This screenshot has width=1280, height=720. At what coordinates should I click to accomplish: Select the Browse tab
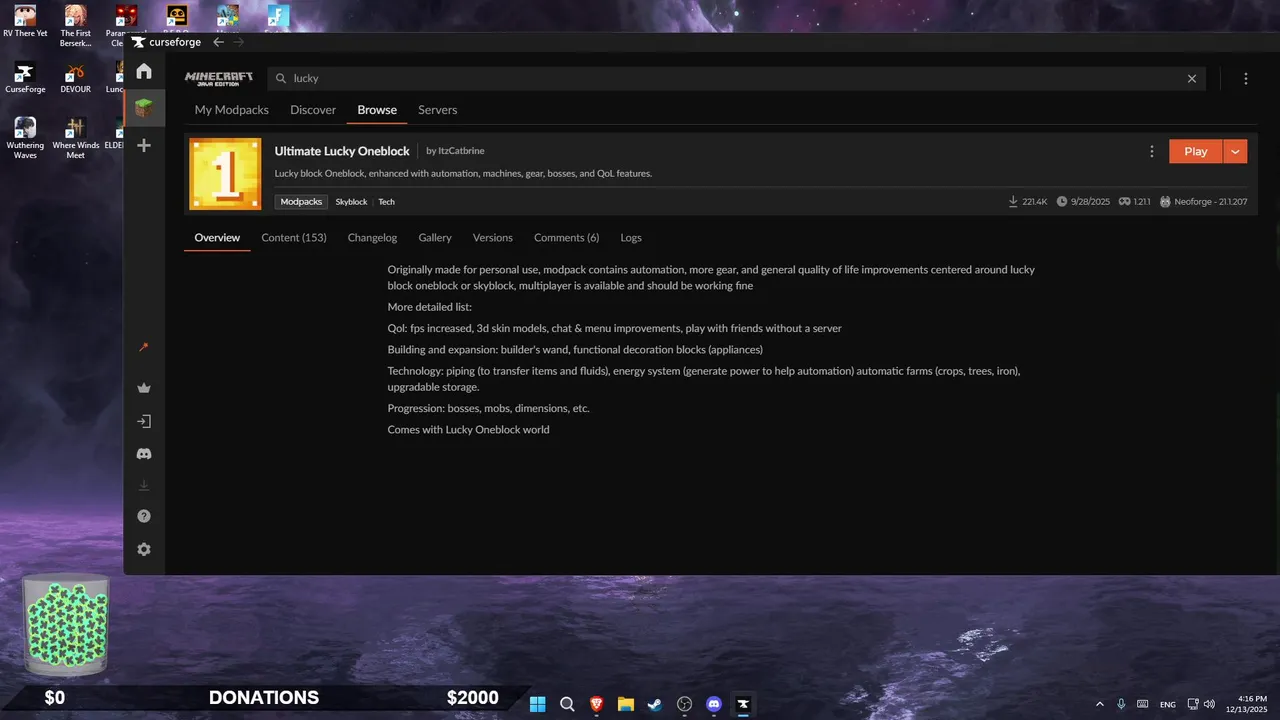377,110
